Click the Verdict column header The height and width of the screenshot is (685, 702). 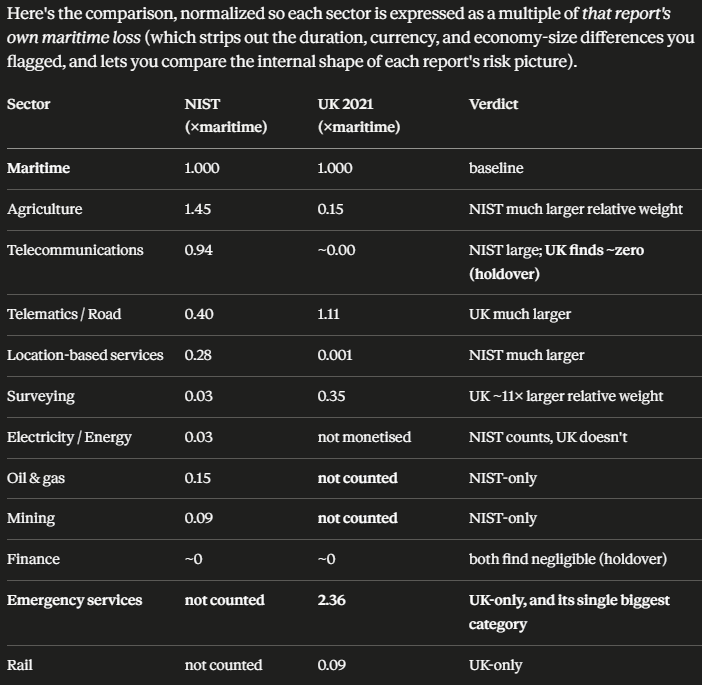pos(493,104)
